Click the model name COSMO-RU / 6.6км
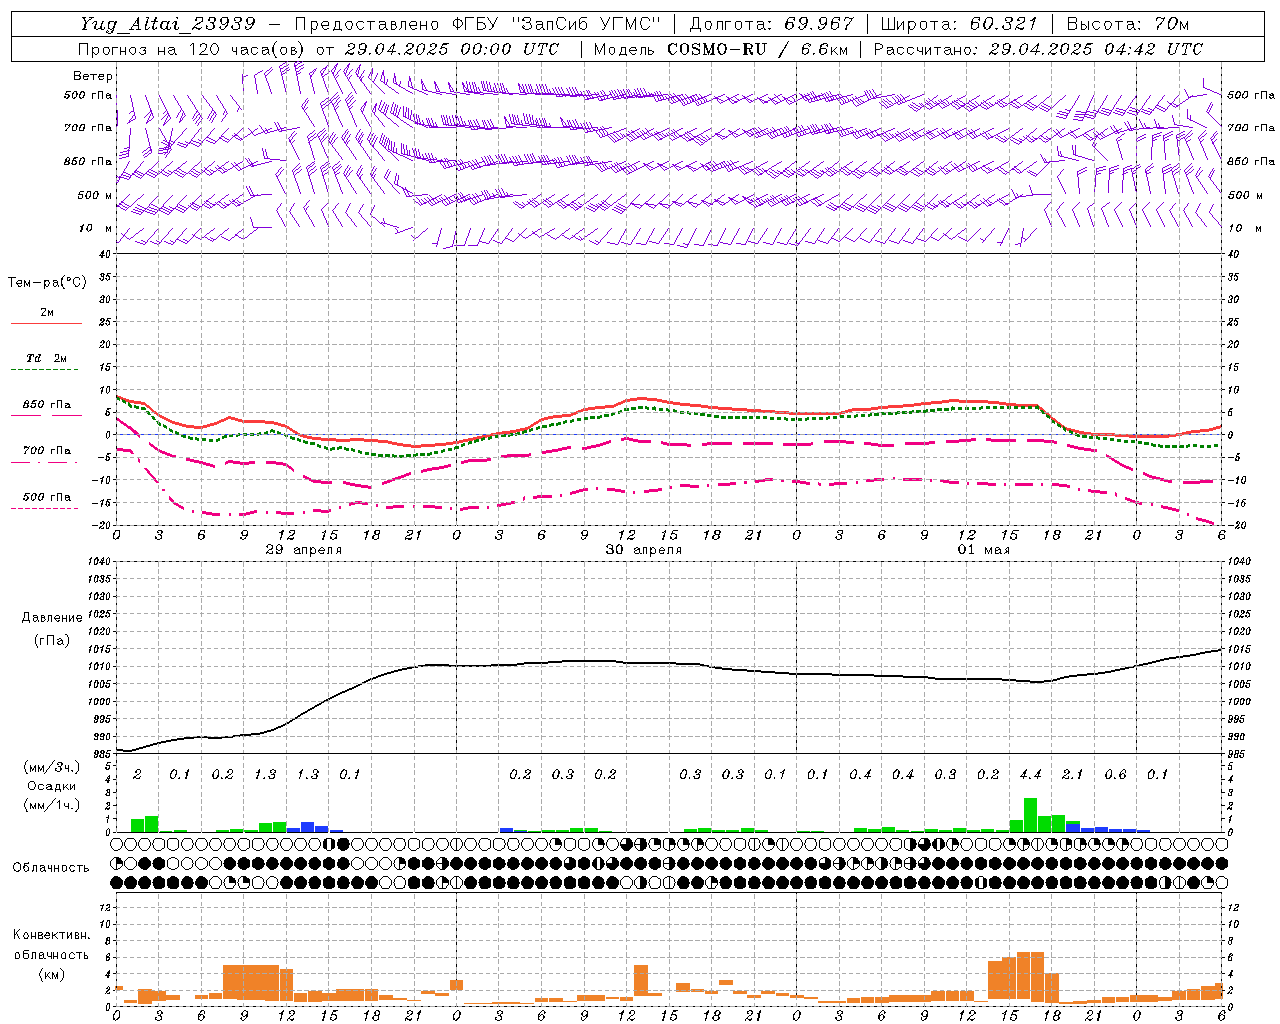The height and width of the screenshot is (1024, 1280). click(x=757, y=48)
